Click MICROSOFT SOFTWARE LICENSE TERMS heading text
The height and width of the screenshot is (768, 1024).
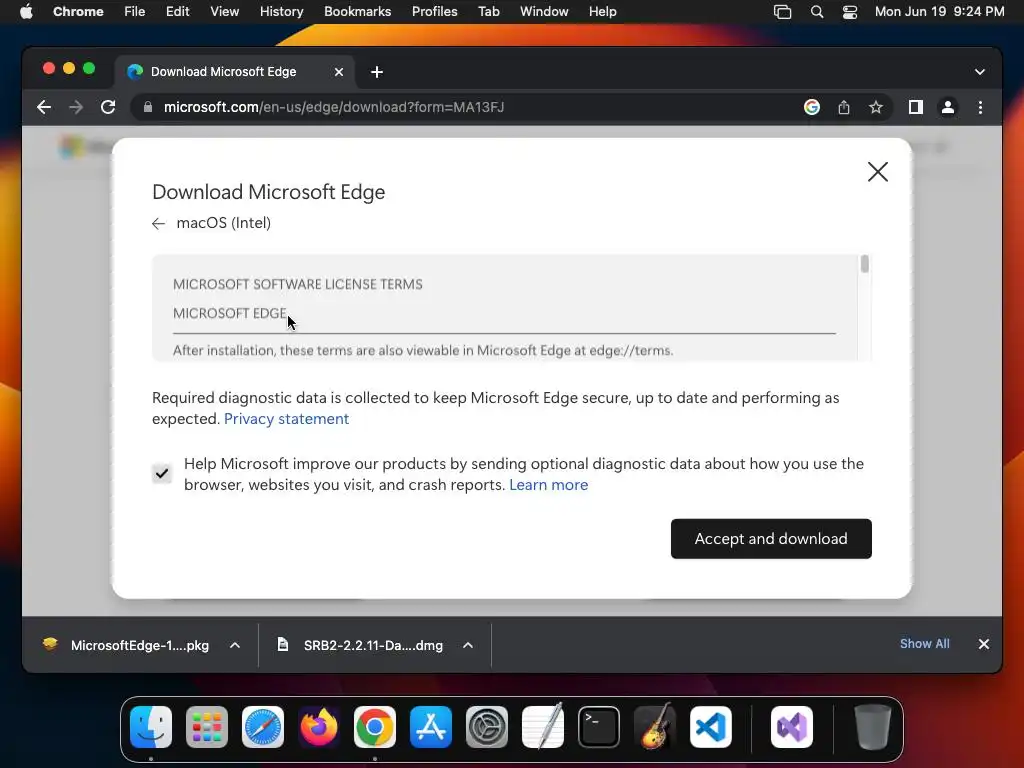tap(297, 285)
